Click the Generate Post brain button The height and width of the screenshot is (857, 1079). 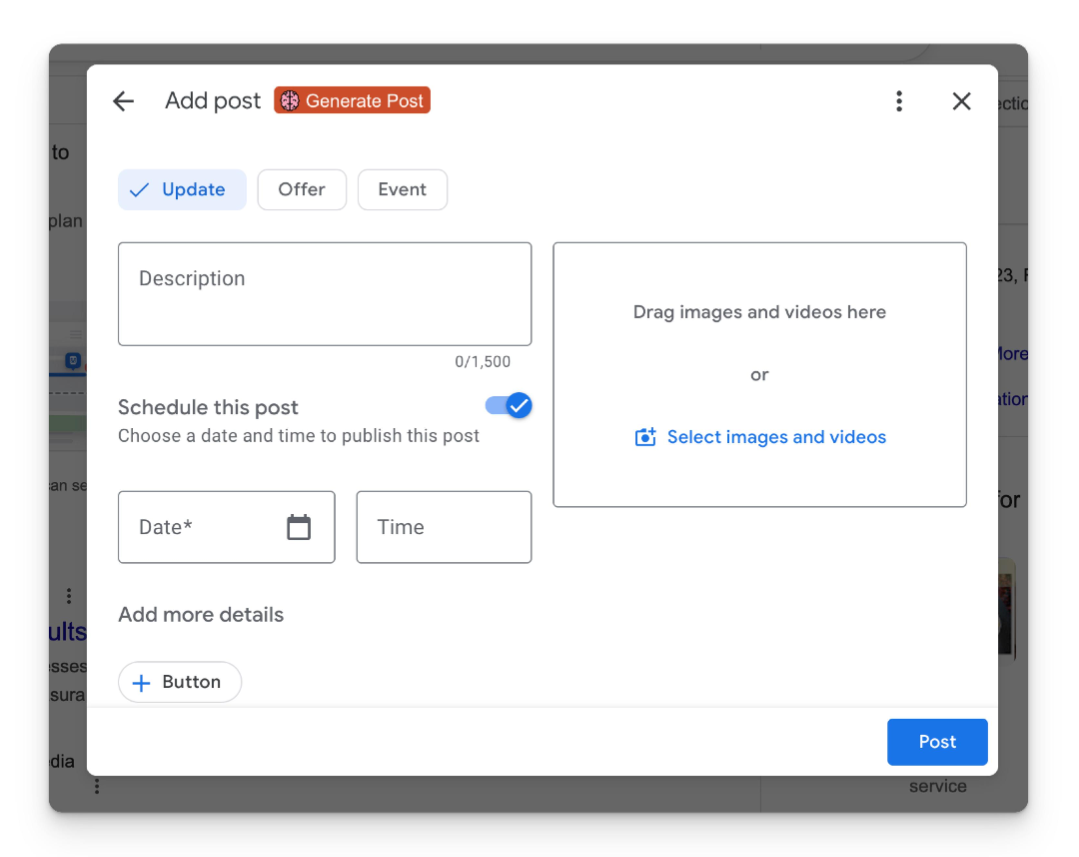352,101
